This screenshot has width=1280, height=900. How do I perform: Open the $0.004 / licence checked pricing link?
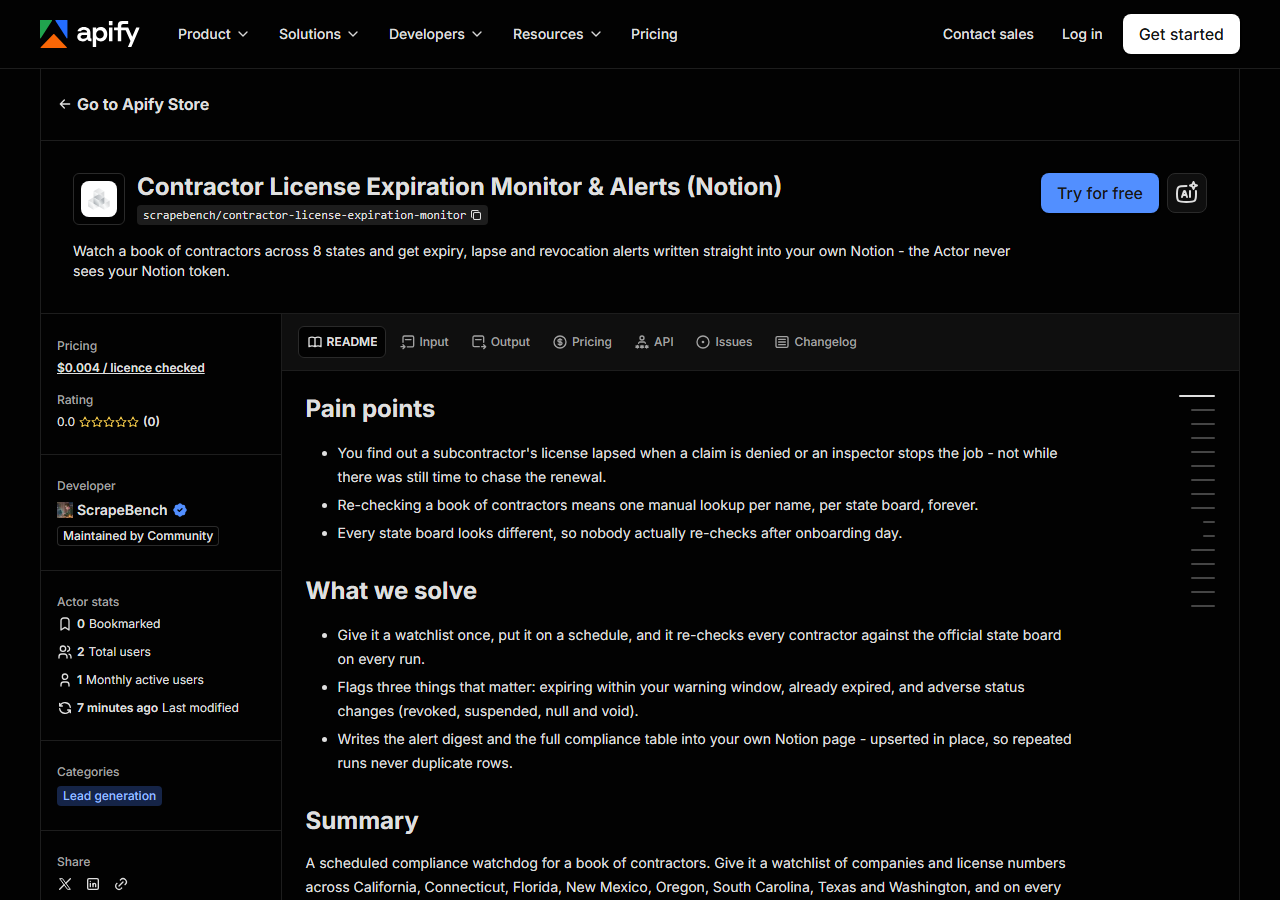pyautogui.click(x=131, y=368)
